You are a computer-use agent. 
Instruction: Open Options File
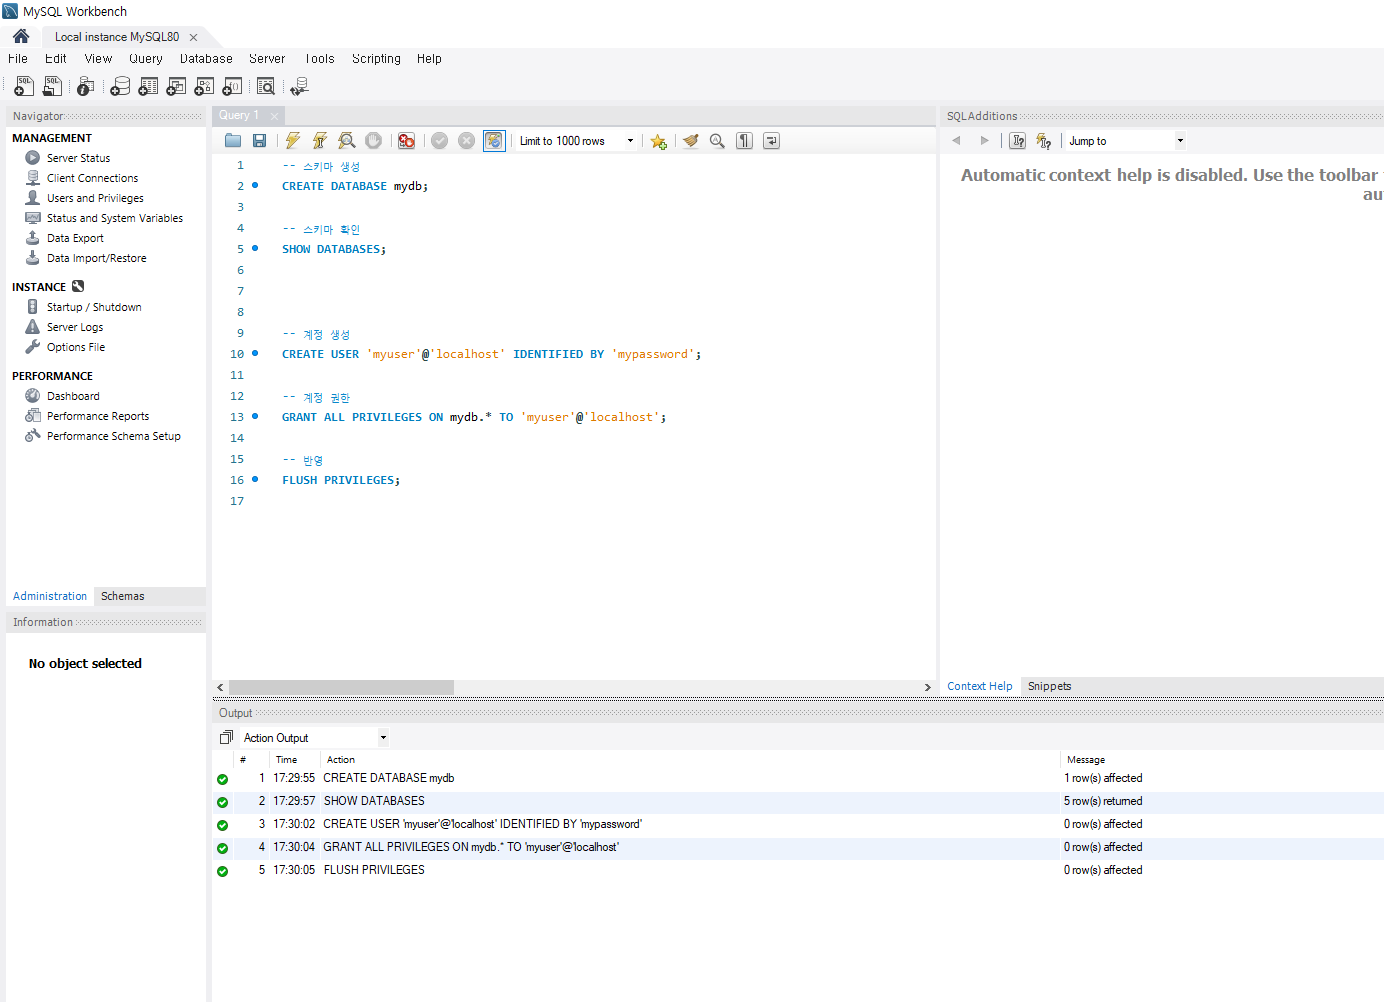(76, 347)
